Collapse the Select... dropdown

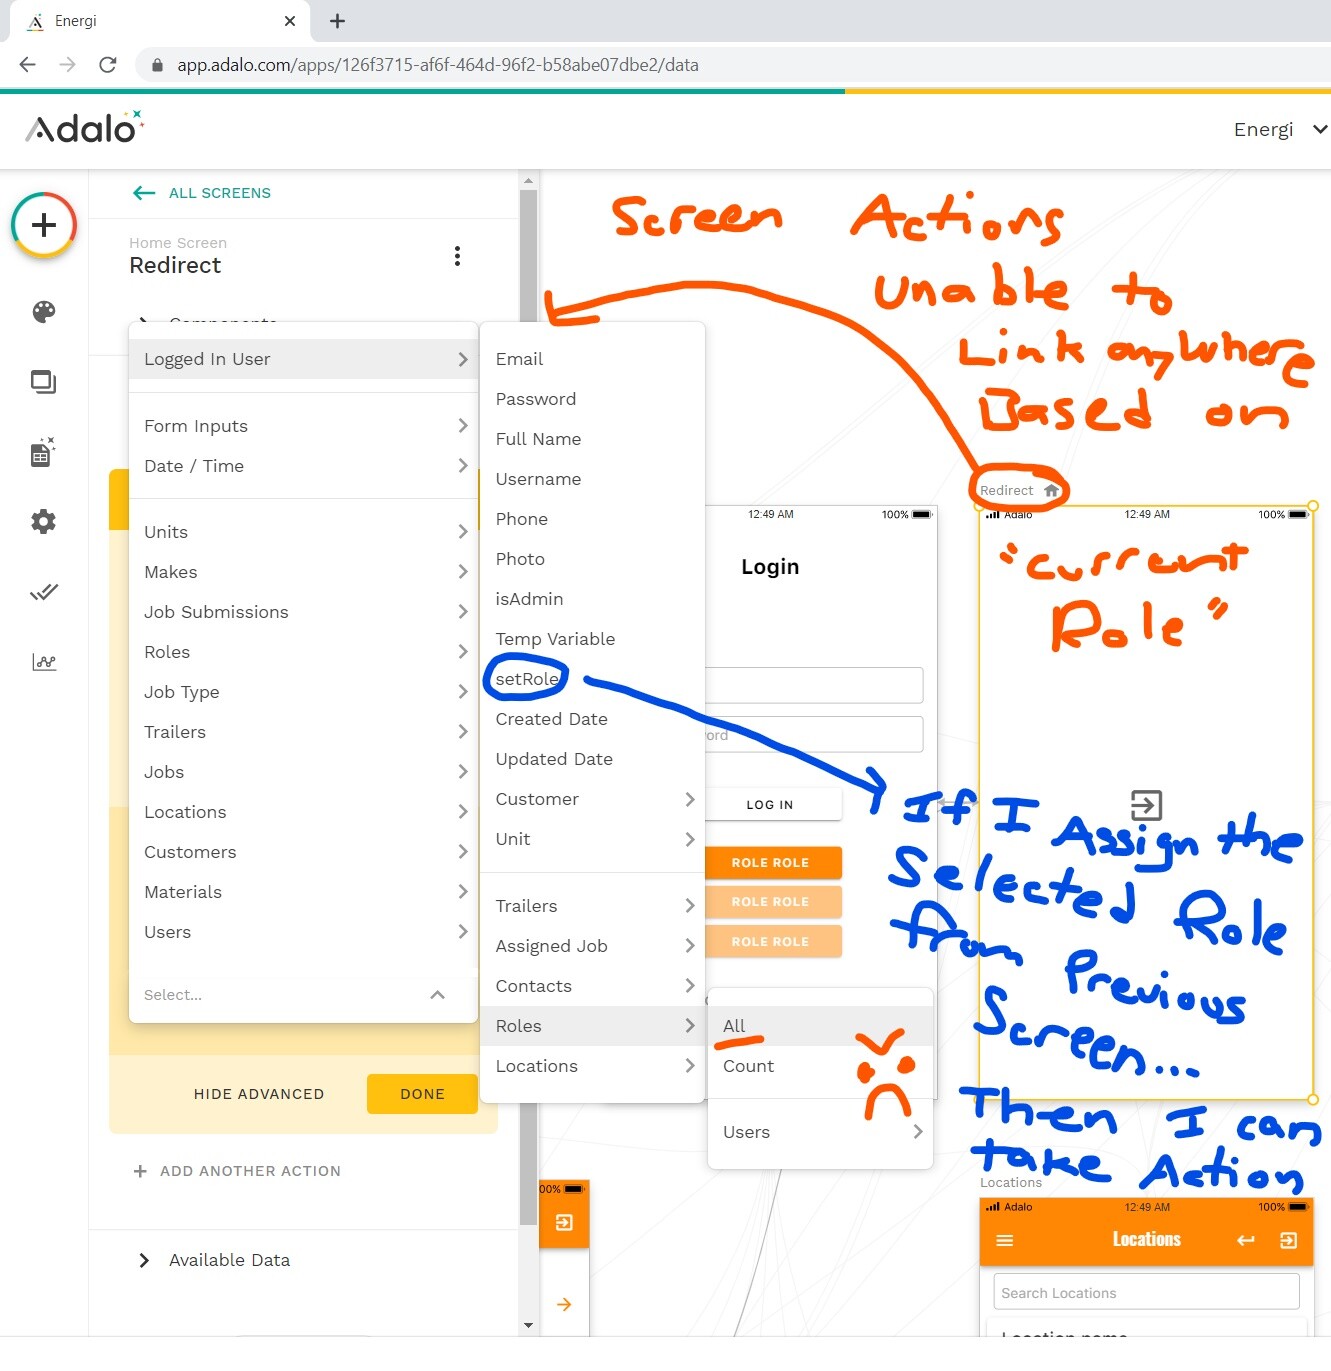tap(437, 995)
